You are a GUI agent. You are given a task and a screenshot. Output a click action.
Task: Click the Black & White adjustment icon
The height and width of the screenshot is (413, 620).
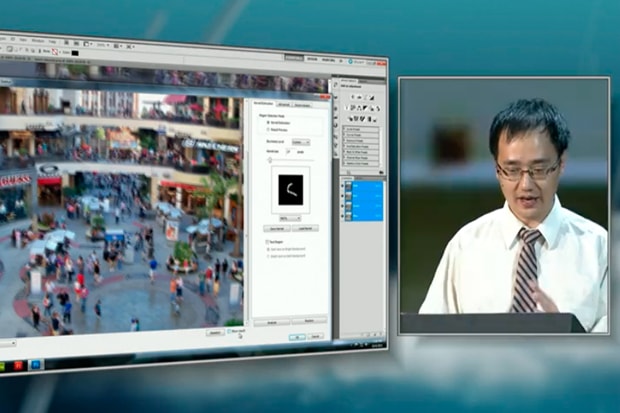(365, 108)
